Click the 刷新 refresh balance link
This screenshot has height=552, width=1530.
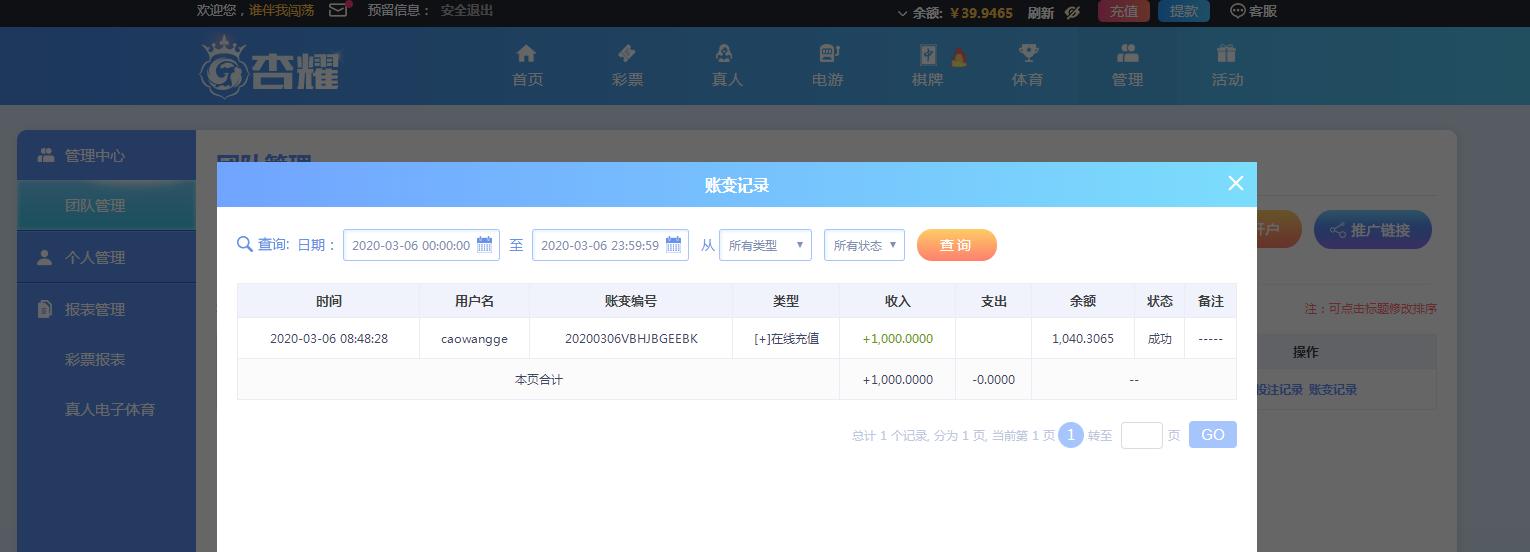point(1041,12)
